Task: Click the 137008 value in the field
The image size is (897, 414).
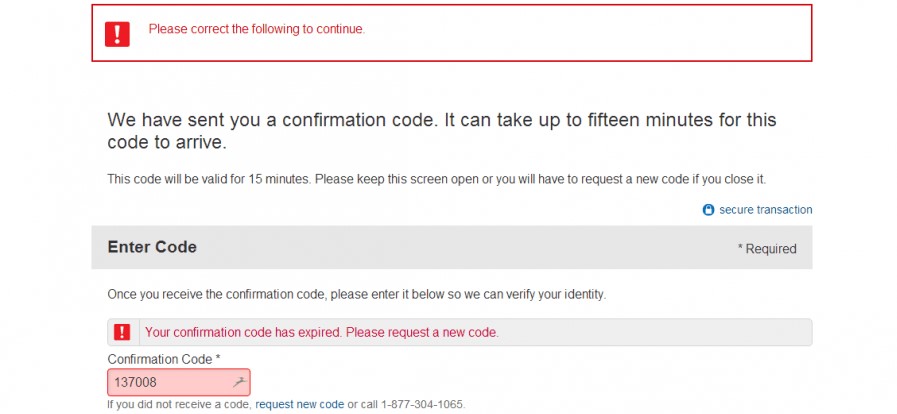Action: coord(135,382)
